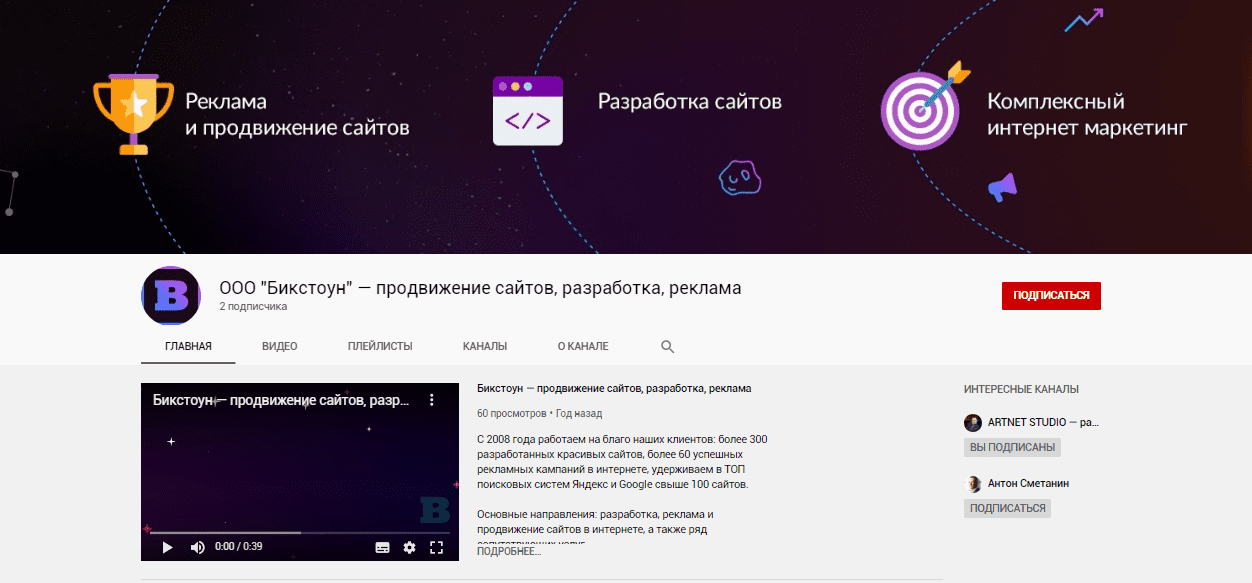Click the code window icon in the banner
The width and height of the screenshot is (1252, 583).
point(528,111)
